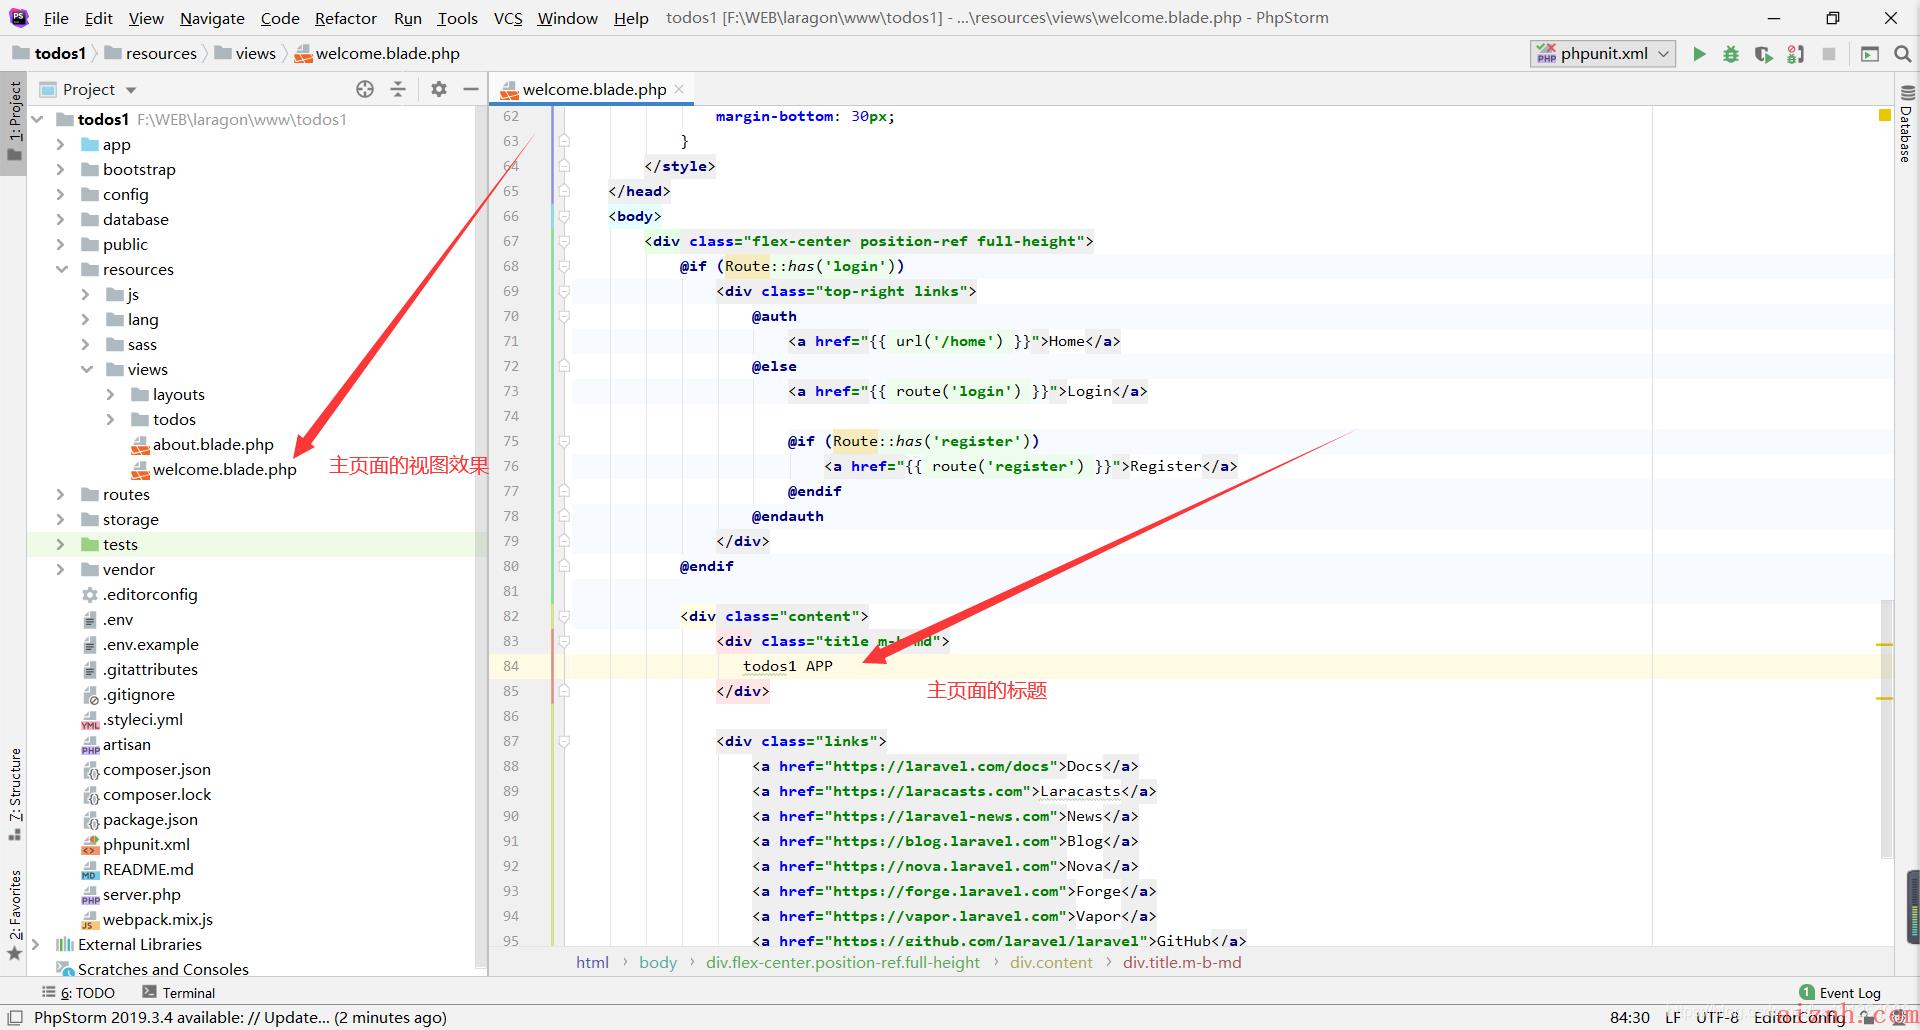
Task: Expand the layouts folder
Action: click(110, 394)
